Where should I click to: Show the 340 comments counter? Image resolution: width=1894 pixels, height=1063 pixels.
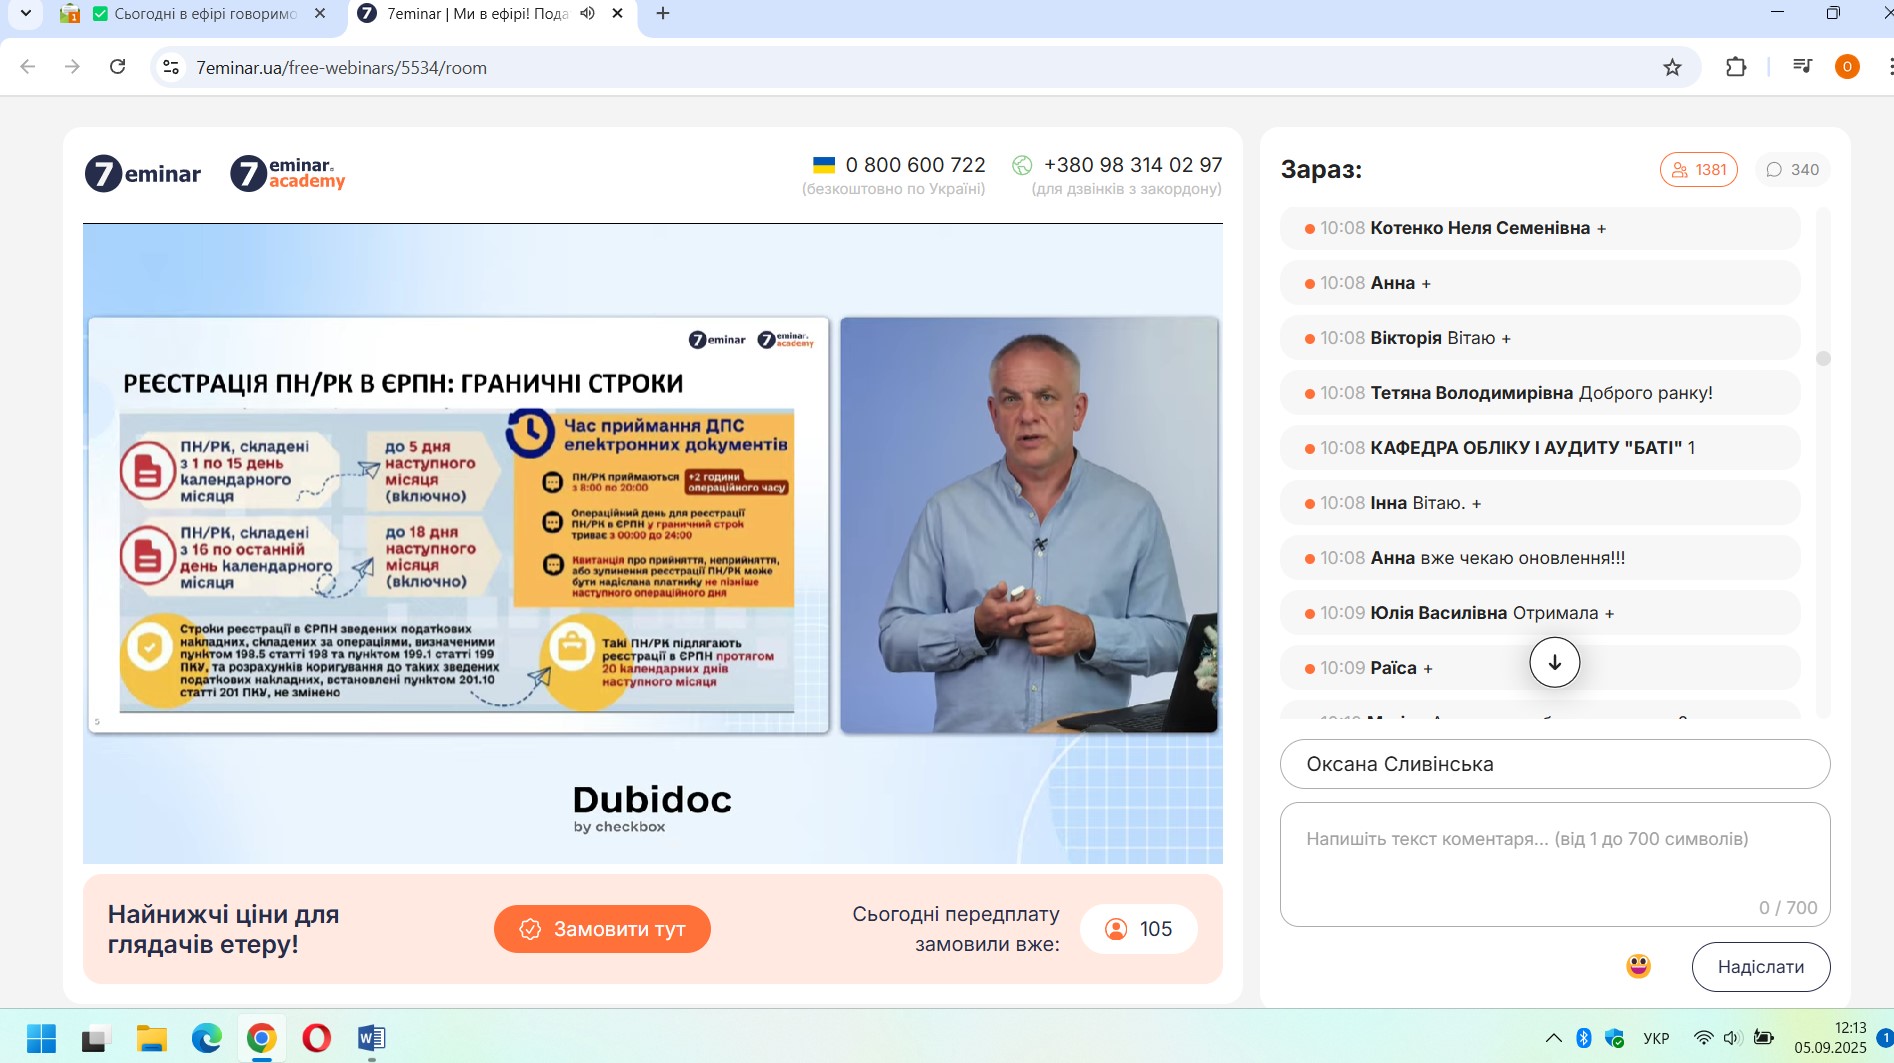(1792, 169)
